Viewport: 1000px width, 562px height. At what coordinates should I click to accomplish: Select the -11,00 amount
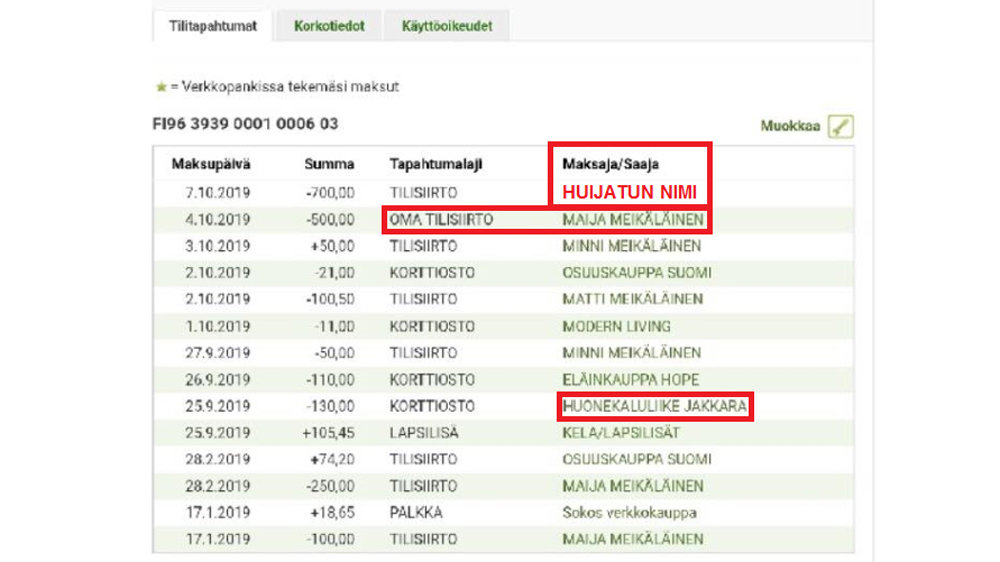pos(334,327)
